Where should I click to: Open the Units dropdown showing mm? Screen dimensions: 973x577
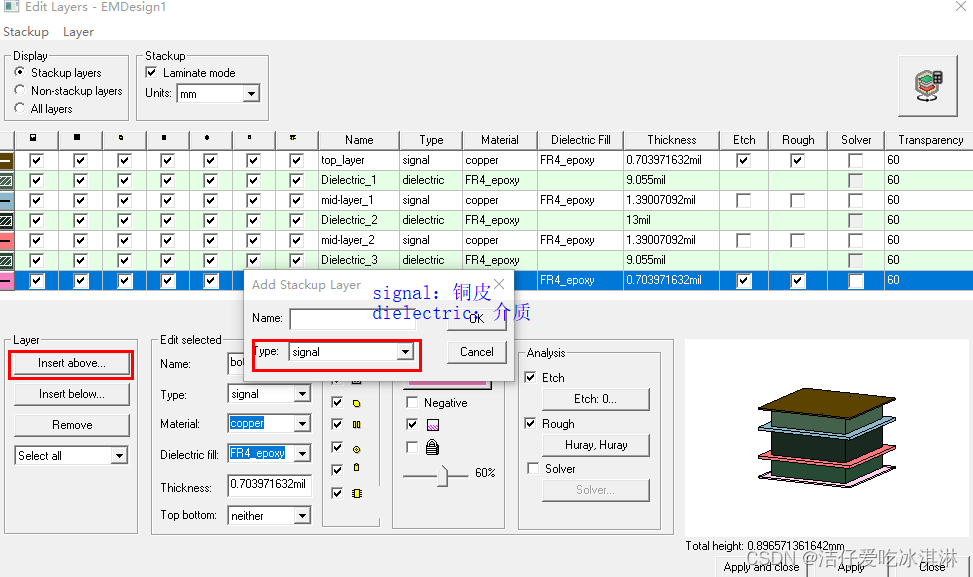pyautogui.click(x=251, y=94)
